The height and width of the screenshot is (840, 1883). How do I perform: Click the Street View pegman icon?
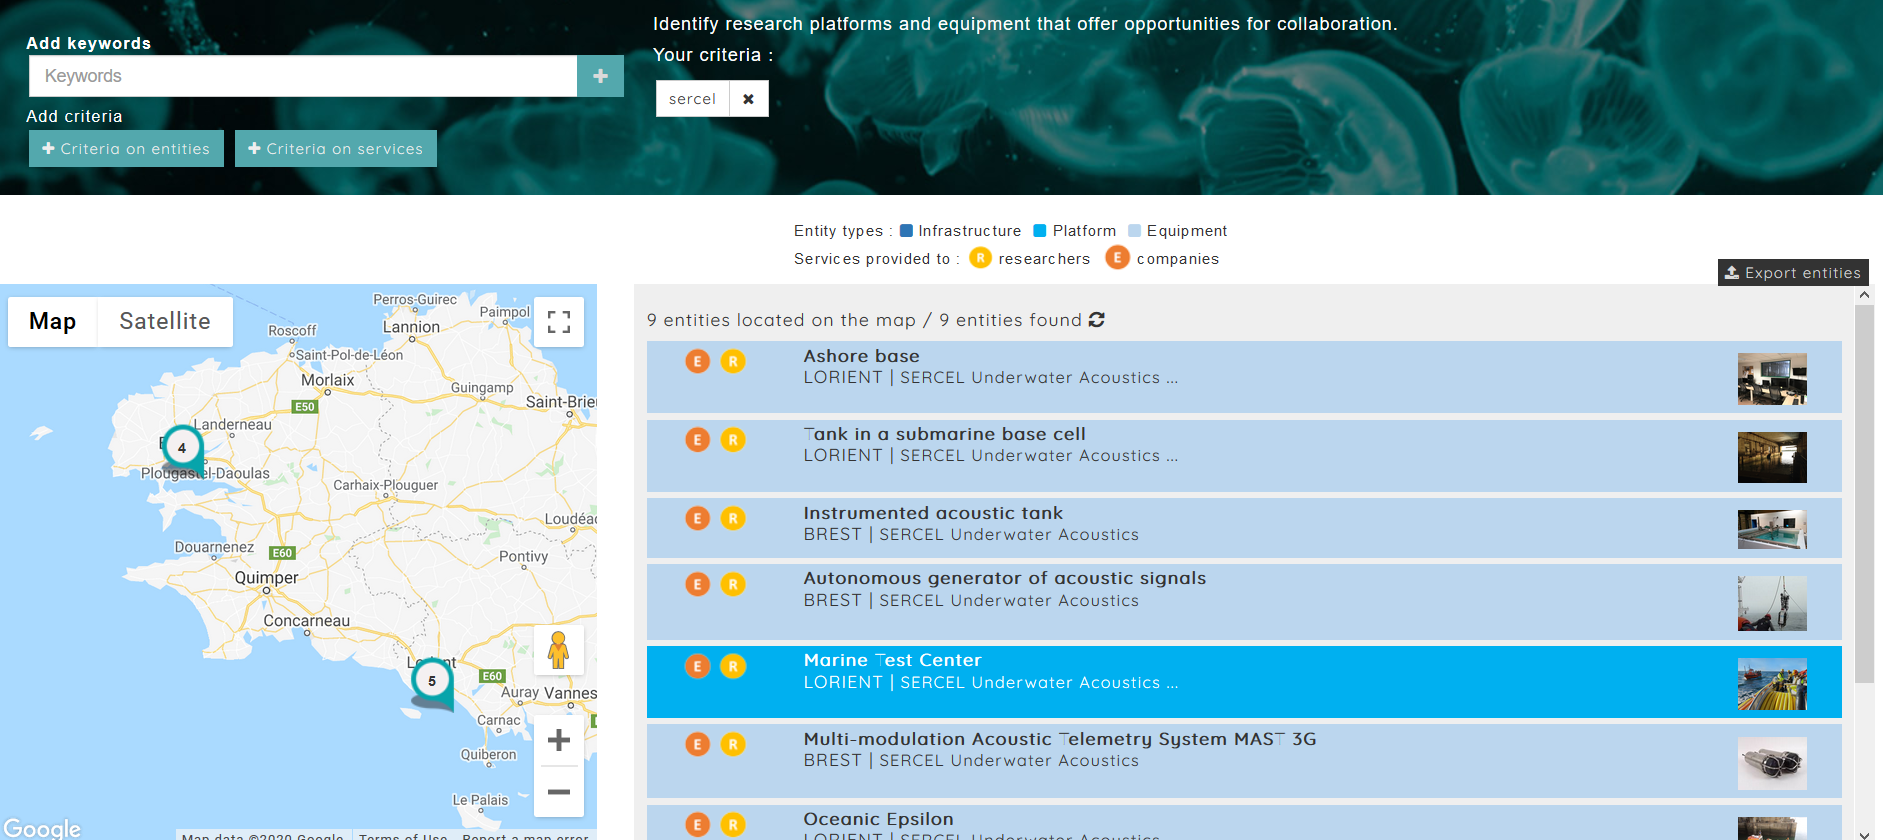(x=559, y=651)
